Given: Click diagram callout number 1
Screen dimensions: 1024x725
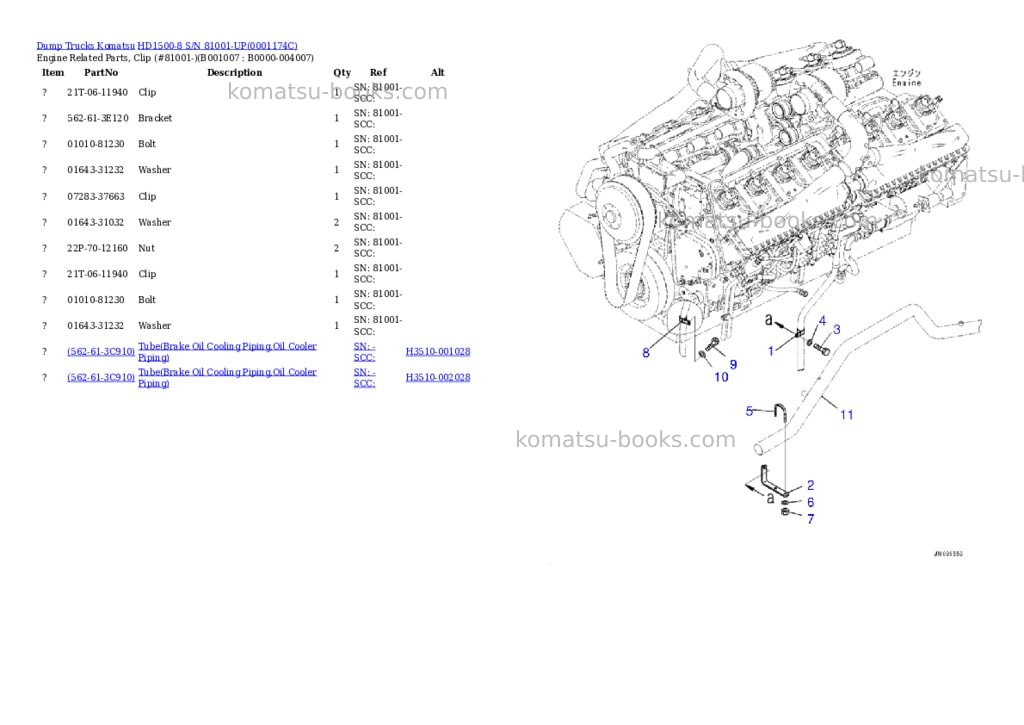Looking at the screenshot, I should pyautogui.click(x=771, y=351).
